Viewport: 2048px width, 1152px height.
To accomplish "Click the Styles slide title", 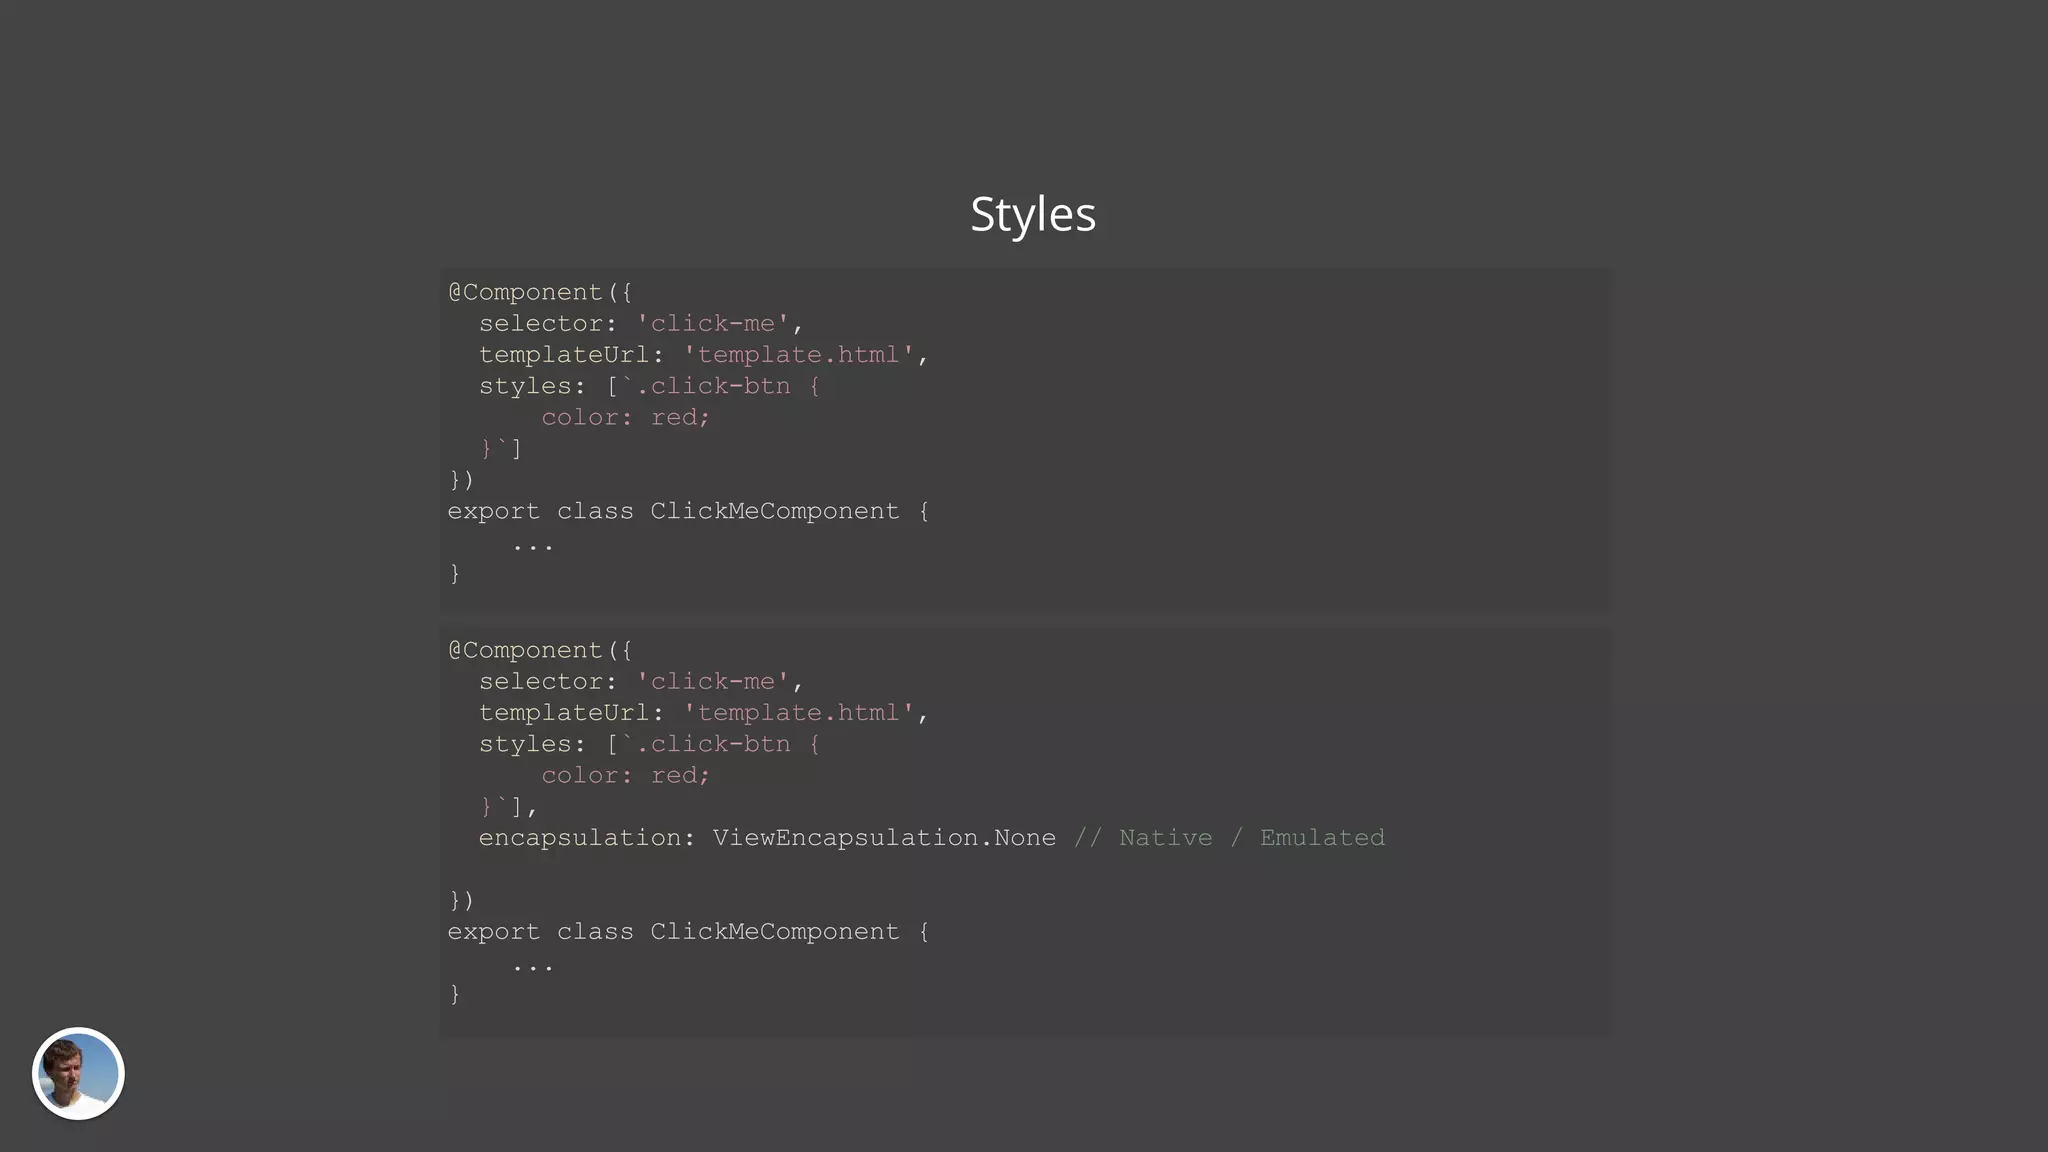I will 1033,214.
